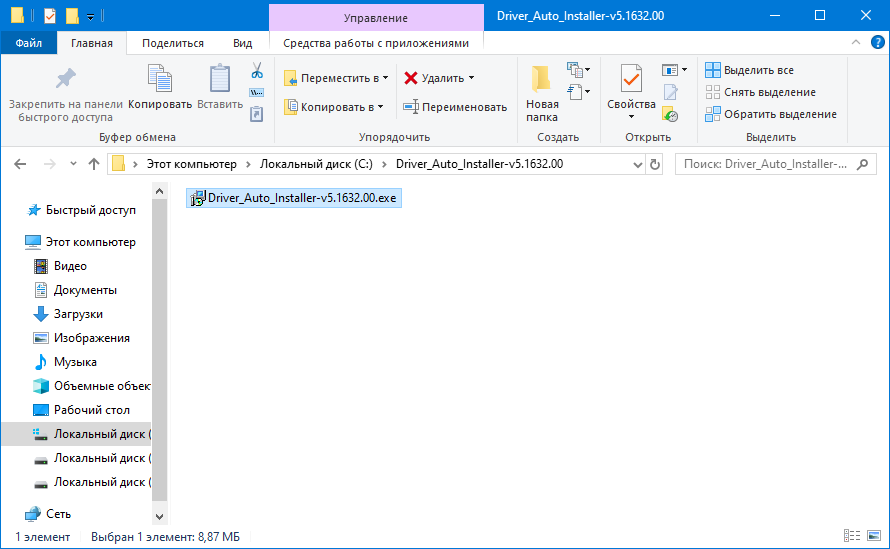Screen dimensions: 890x549
Task: Click the search magnifier icon
Action: [862, 164]
